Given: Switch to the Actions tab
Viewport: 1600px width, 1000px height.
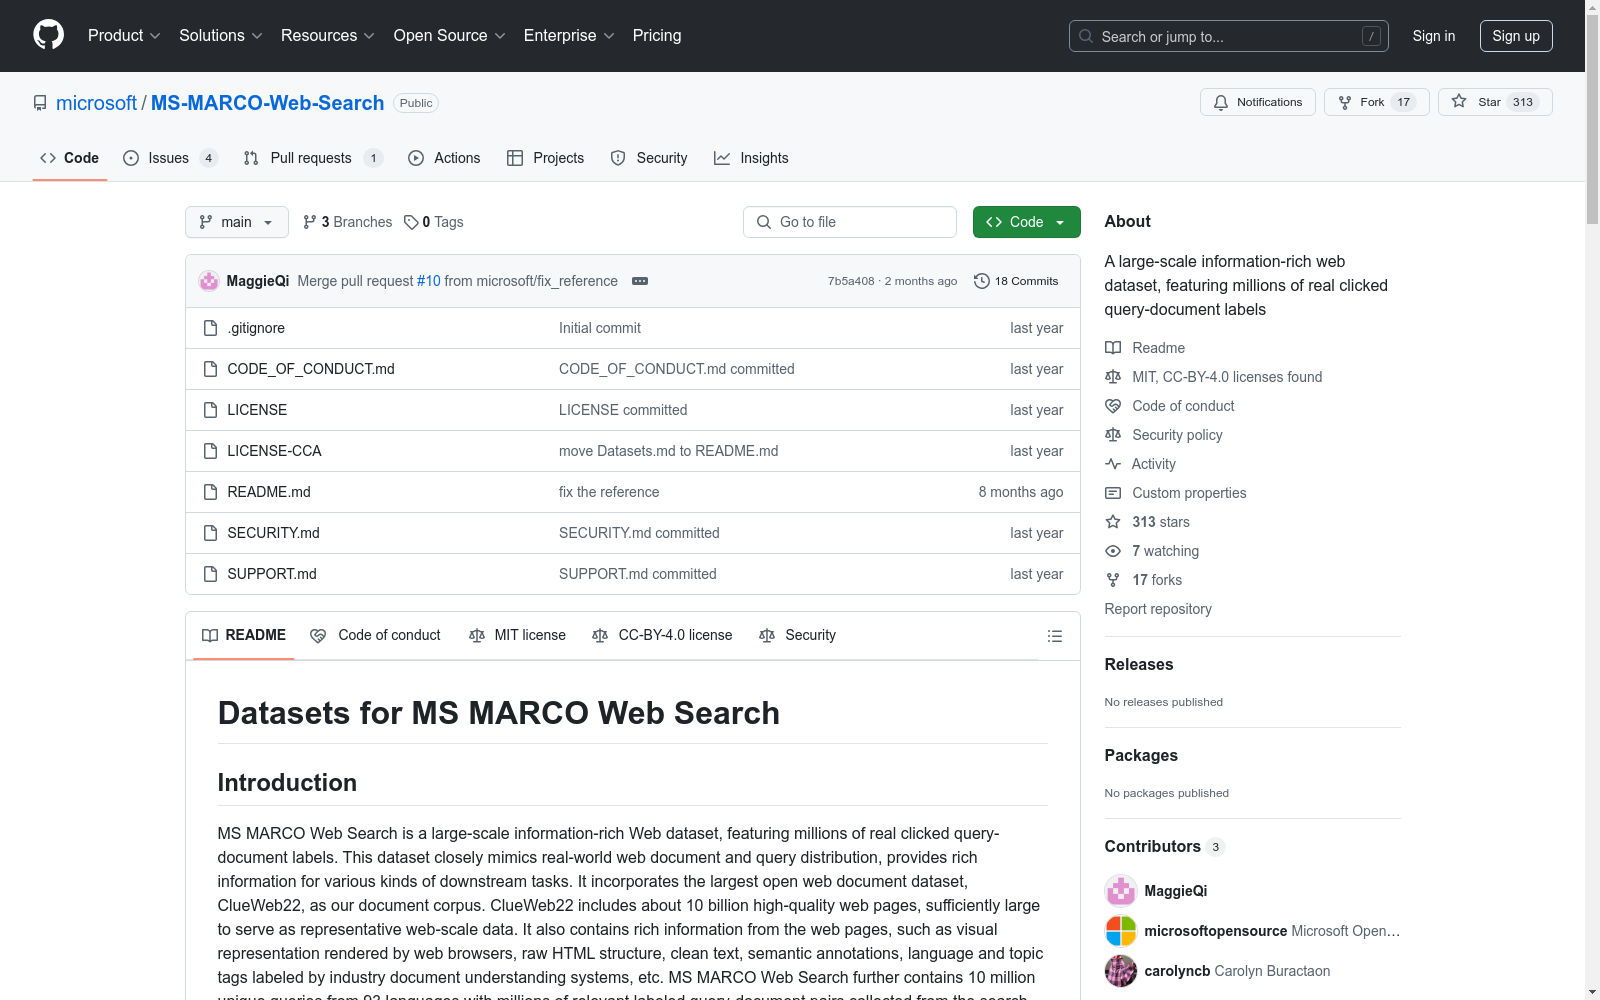Looking at the screenshot, I should tap(444, 158).
